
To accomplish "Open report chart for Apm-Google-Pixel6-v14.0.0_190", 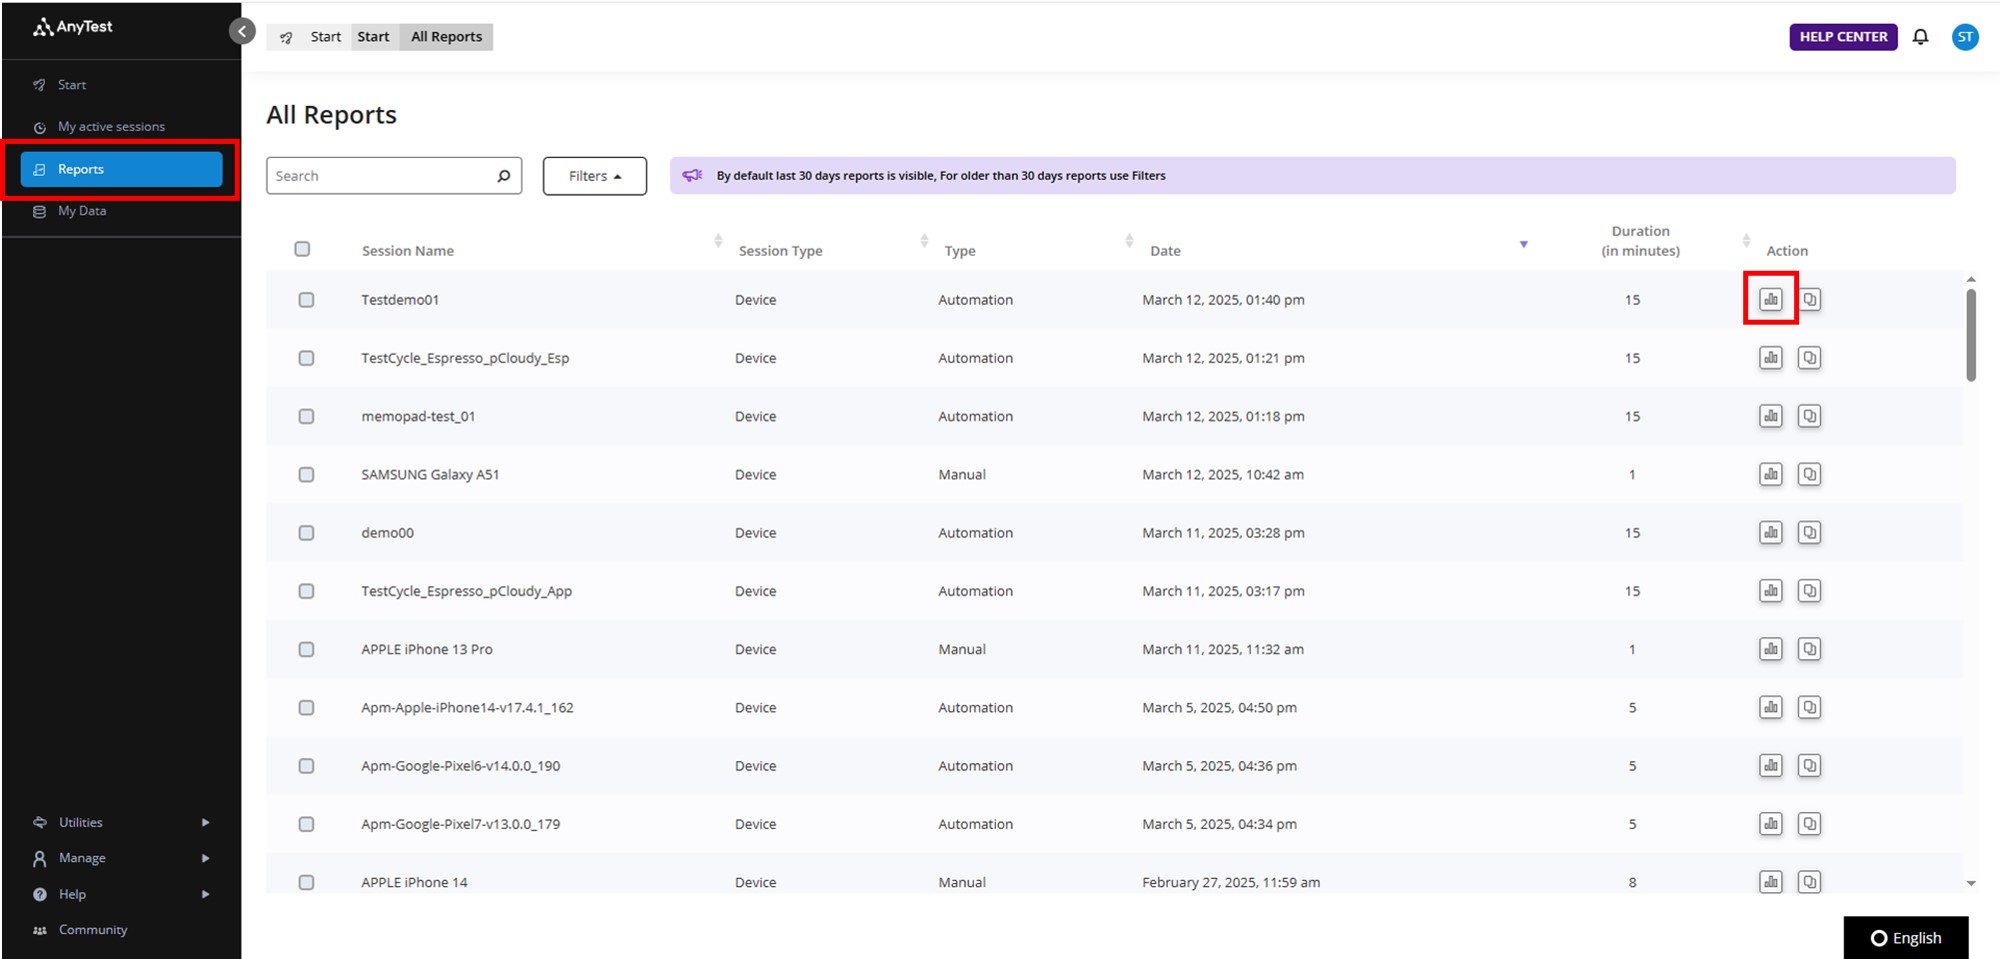I will 1771,766.
